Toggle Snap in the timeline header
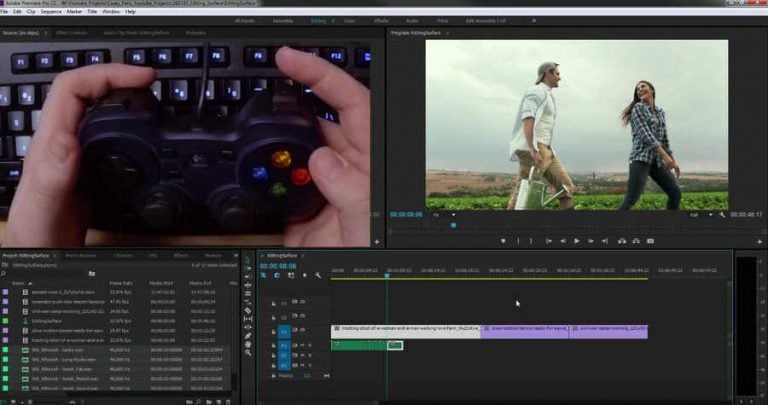This screenshot has width=768, height=405. click(x=277, y=276)
